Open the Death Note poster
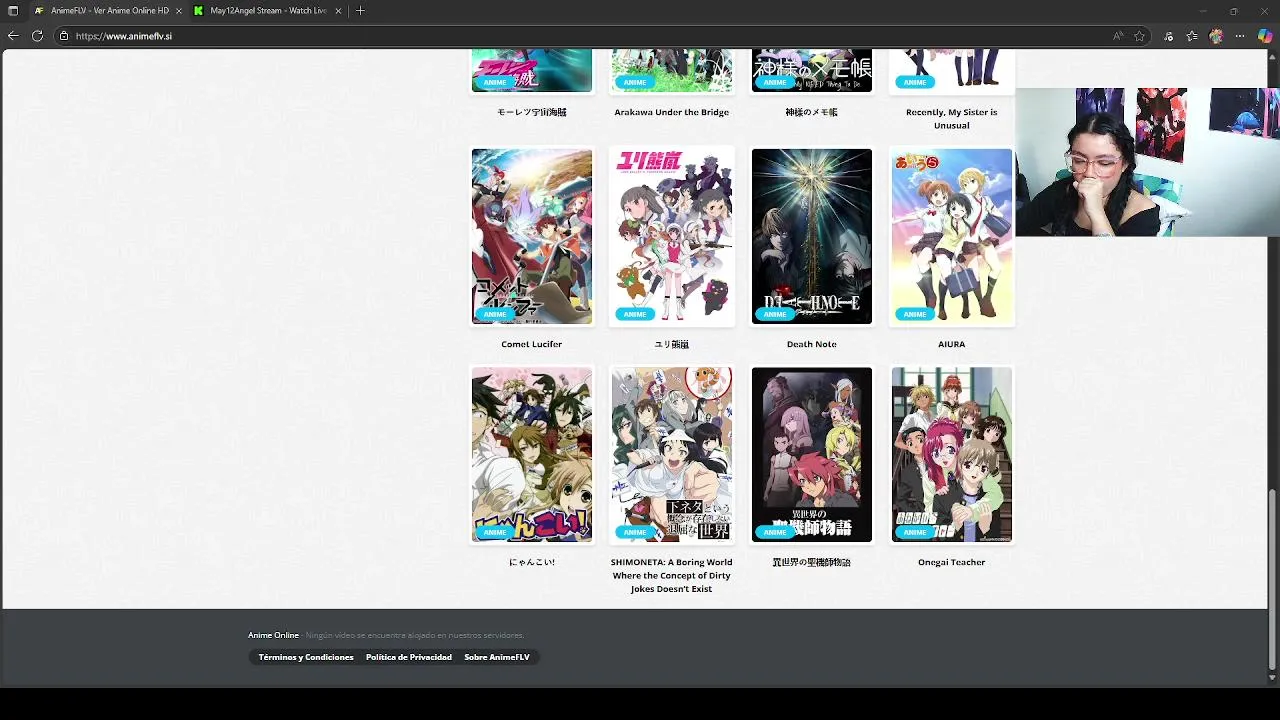Image resolution: width=1280 pixels, height=720 pixels. [812, 237]
